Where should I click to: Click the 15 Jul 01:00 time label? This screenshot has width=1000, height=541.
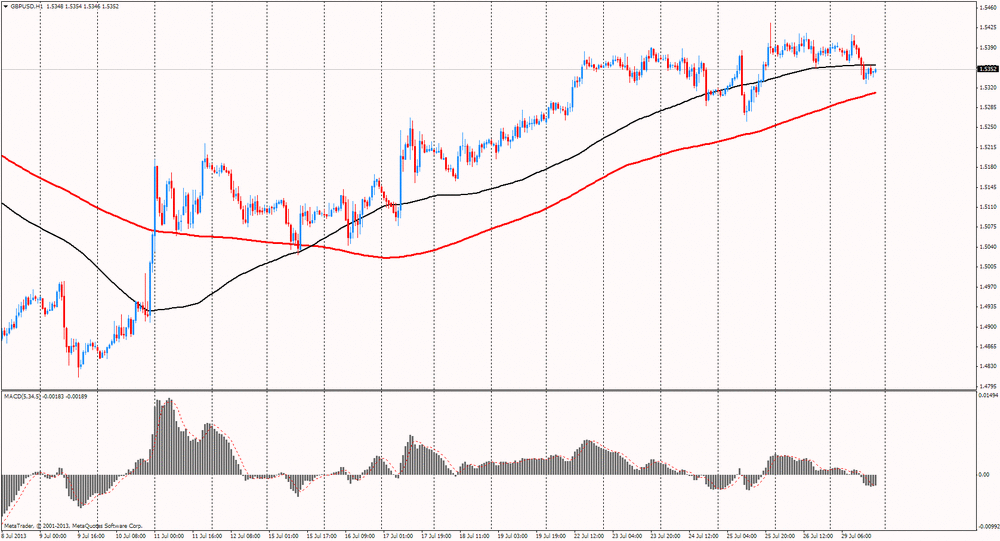283,537
